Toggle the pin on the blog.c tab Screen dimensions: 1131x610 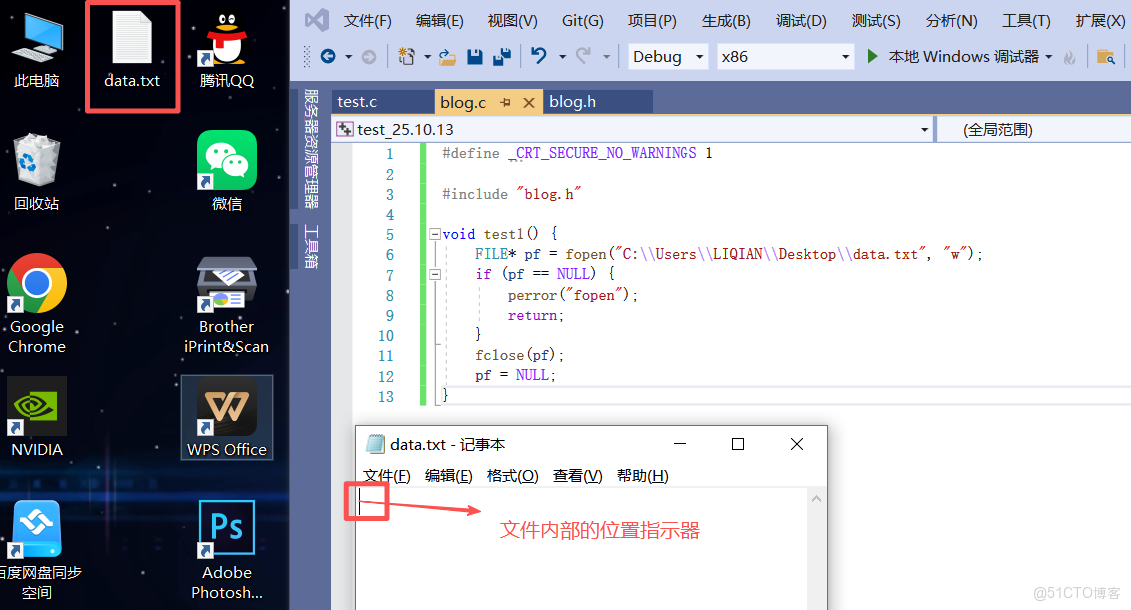click(x=505, y=101)
